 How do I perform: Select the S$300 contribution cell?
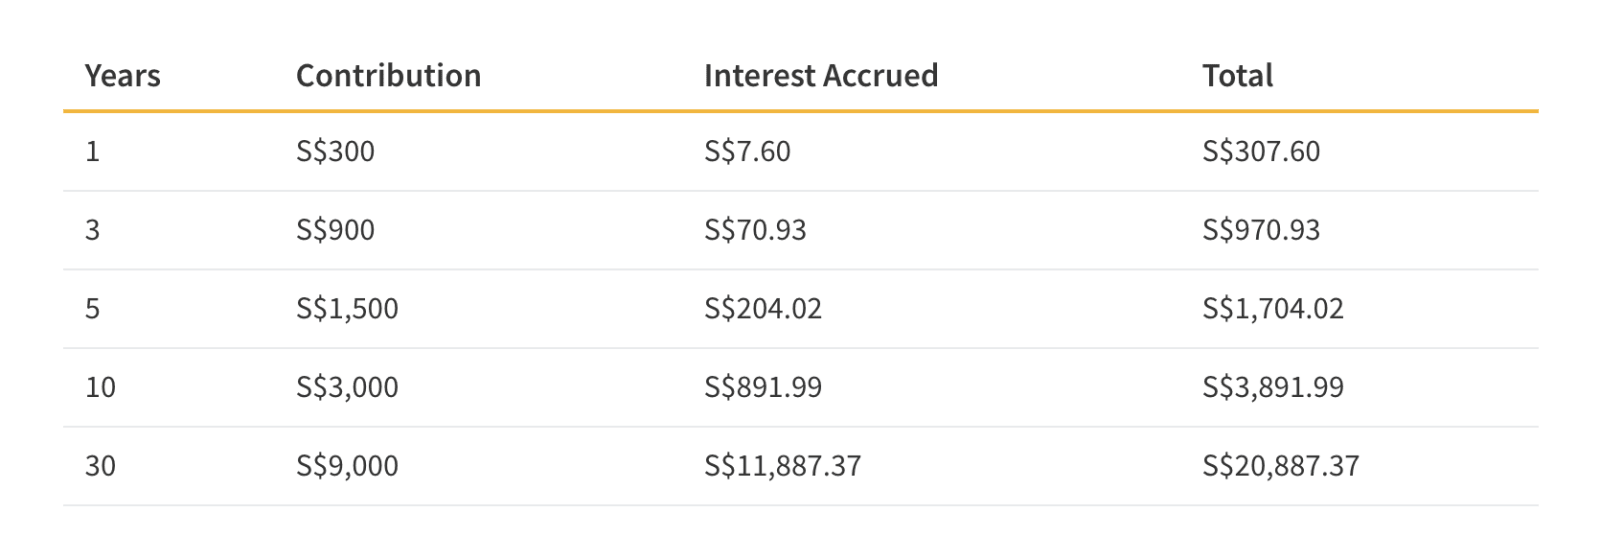point(335,151)
